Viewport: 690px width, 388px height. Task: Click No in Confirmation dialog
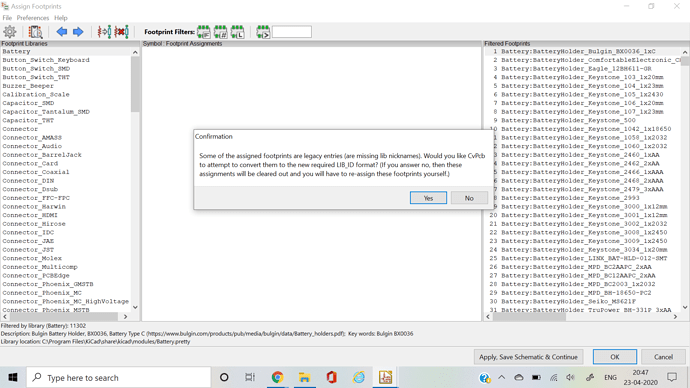[x=469, y=198]
